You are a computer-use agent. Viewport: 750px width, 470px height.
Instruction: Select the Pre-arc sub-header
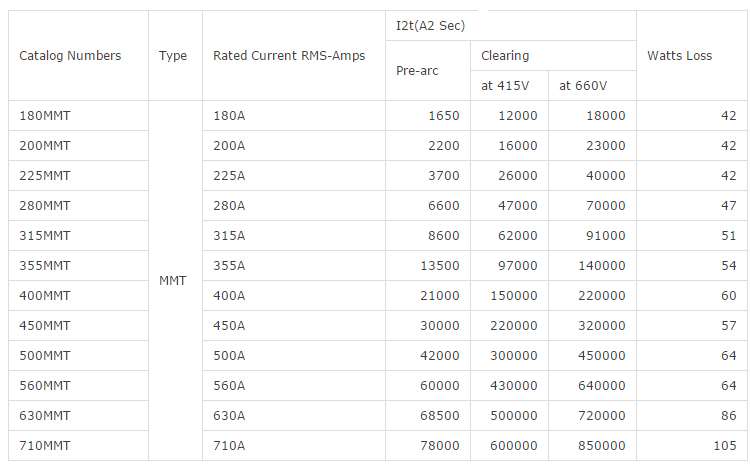[417, 71]
